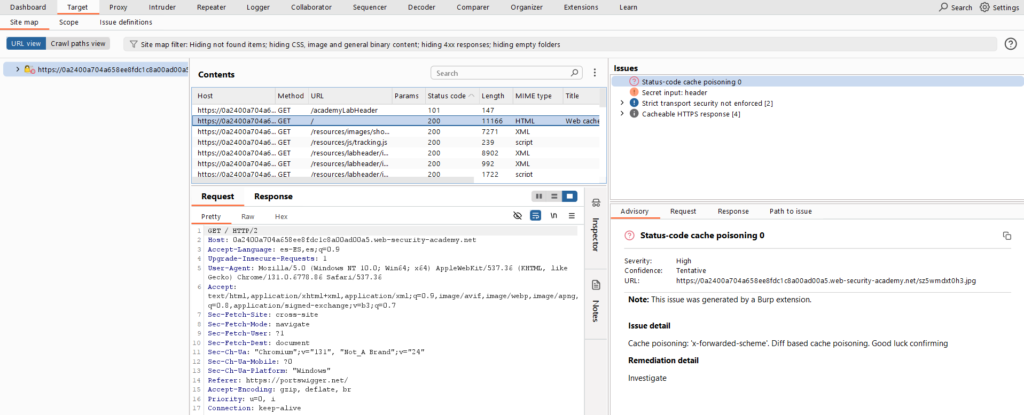
Task: Switch to side-by-side request/response layout
Action: tap(538, 196)
